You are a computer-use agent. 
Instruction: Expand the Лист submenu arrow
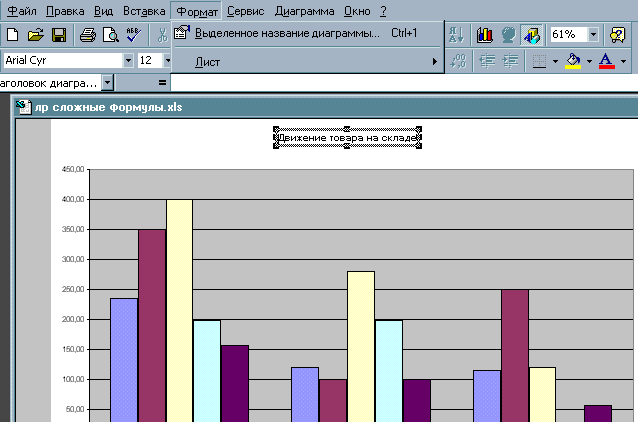click(435, 62)
